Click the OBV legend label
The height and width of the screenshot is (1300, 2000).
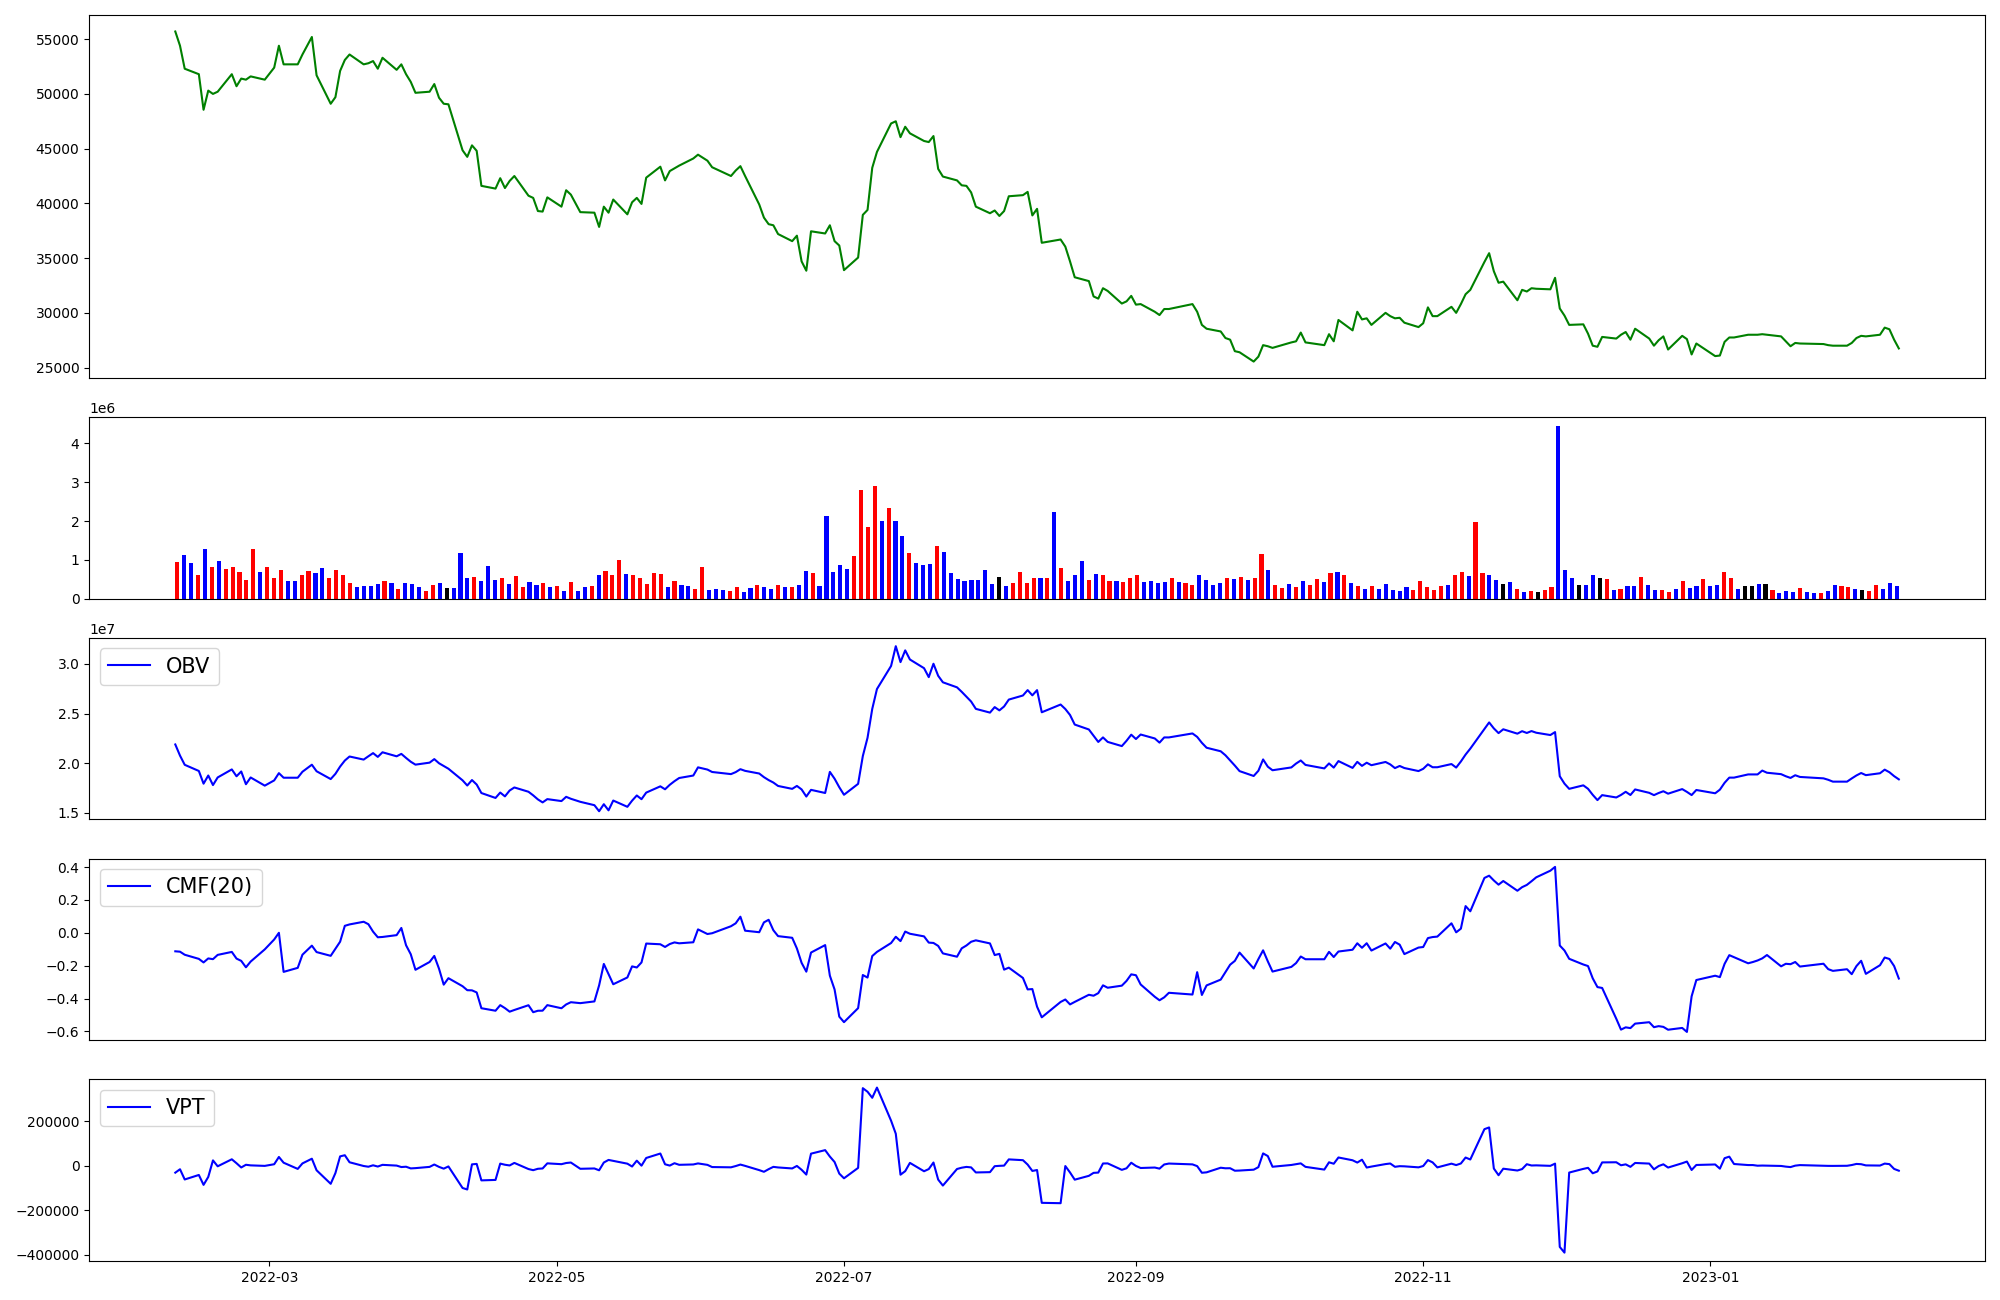187,666
